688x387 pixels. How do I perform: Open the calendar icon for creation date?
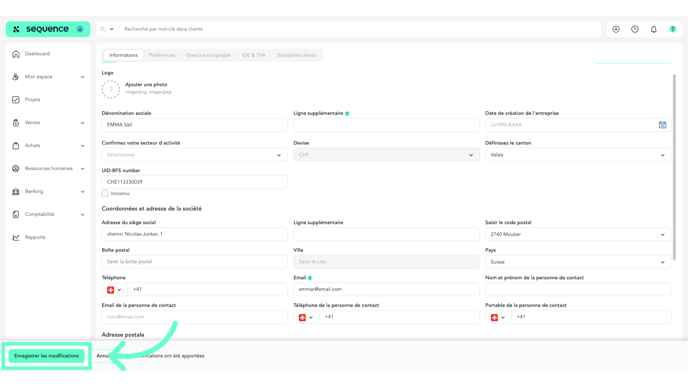click(x=662, y=125)
